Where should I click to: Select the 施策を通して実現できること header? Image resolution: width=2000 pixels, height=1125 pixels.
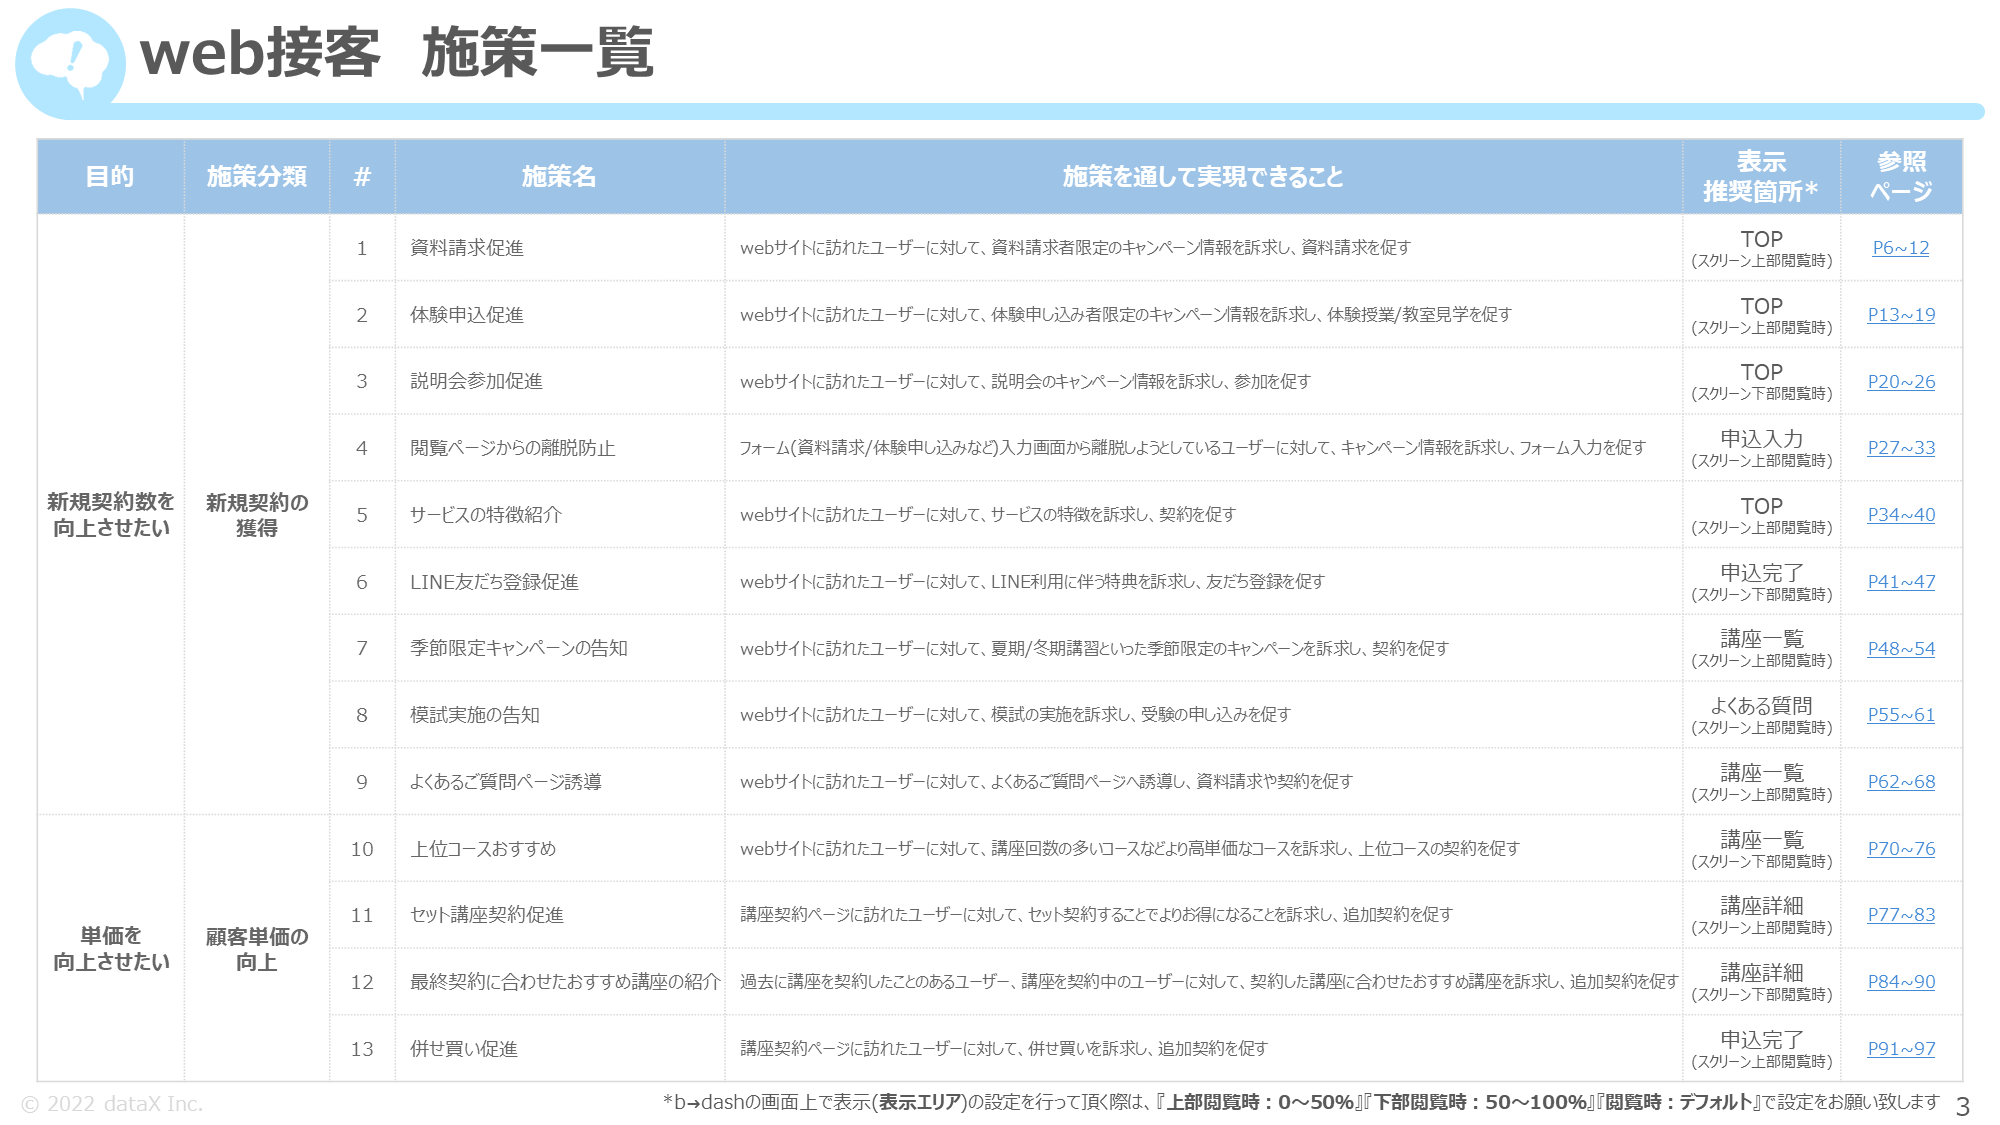point(1203,177)
